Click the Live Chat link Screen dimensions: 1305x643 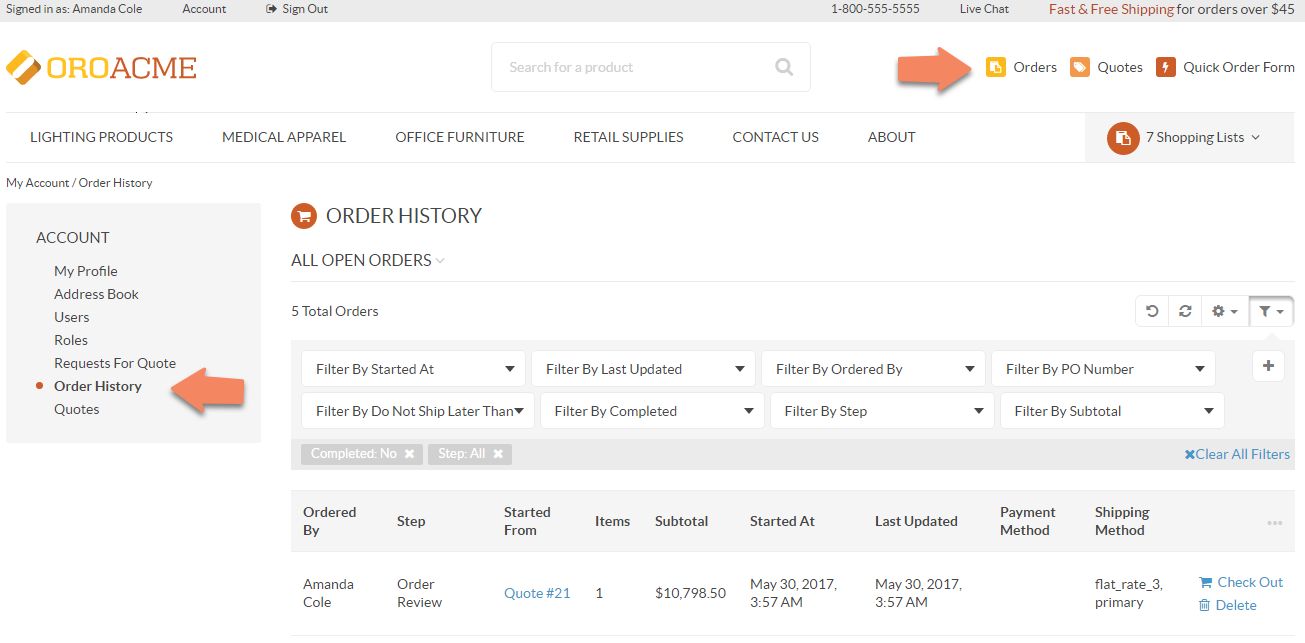984,9
